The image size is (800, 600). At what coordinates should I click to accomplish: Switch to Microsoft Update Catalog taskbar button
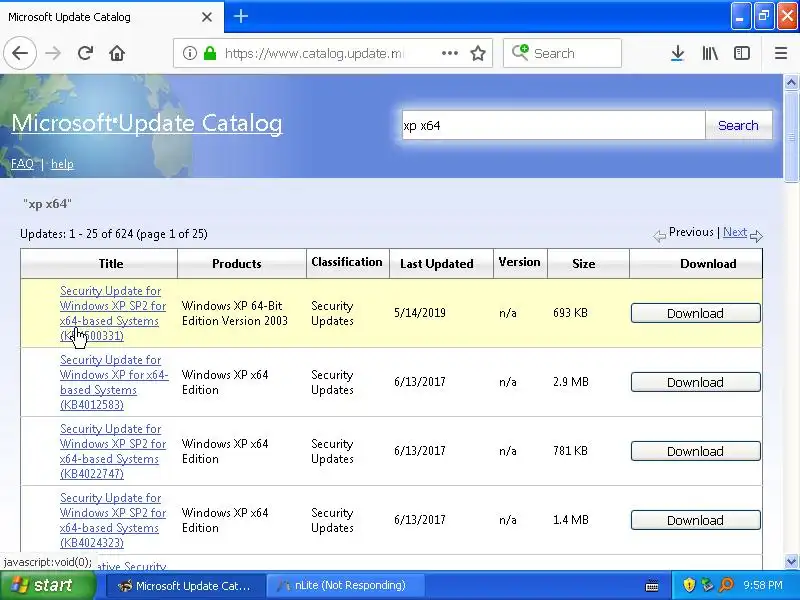[x=186, y=585]
